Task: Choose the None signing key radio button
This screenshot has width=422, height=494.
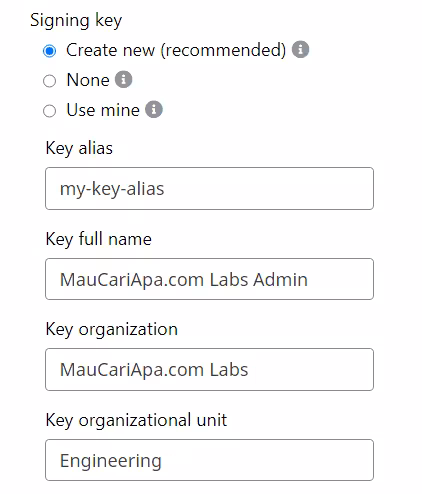Action: (50, 81)
